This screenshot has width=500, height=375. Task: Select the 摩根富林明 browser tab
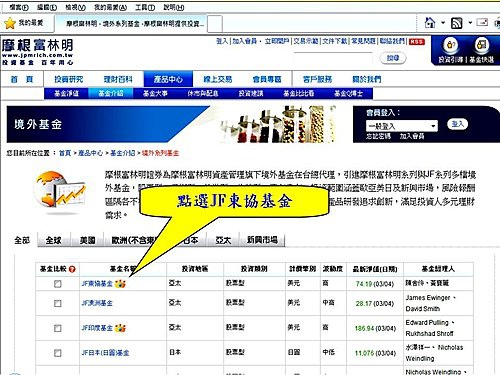point(132,24)
